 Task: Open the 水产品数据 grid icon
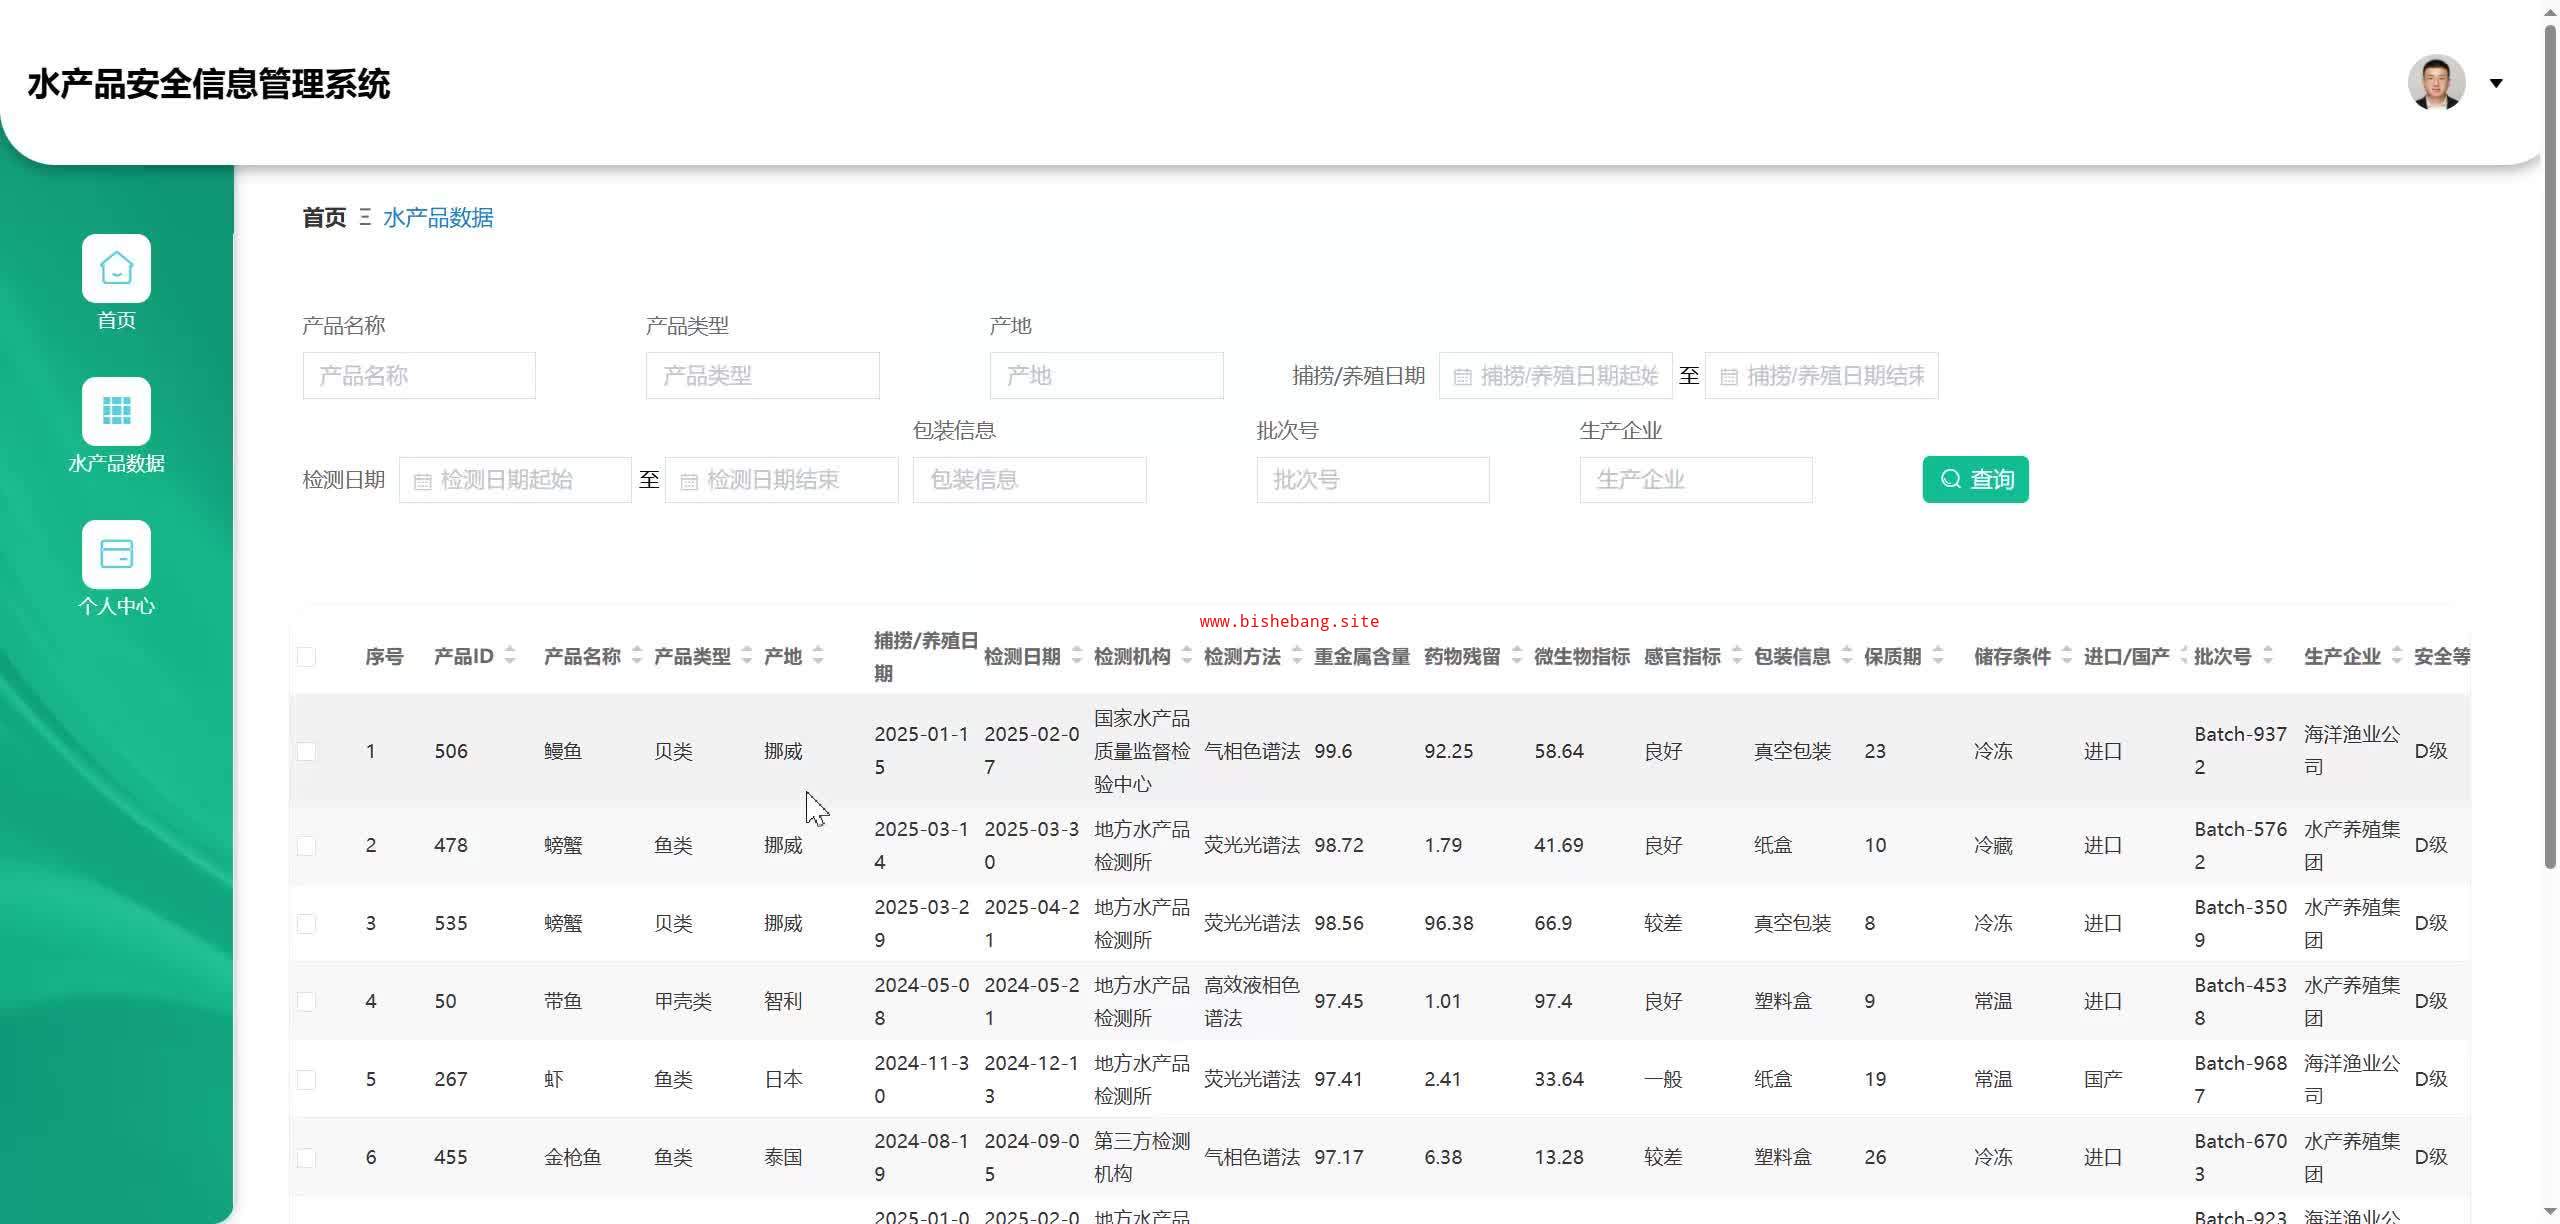pyautogui.click(x=116, y=411)
